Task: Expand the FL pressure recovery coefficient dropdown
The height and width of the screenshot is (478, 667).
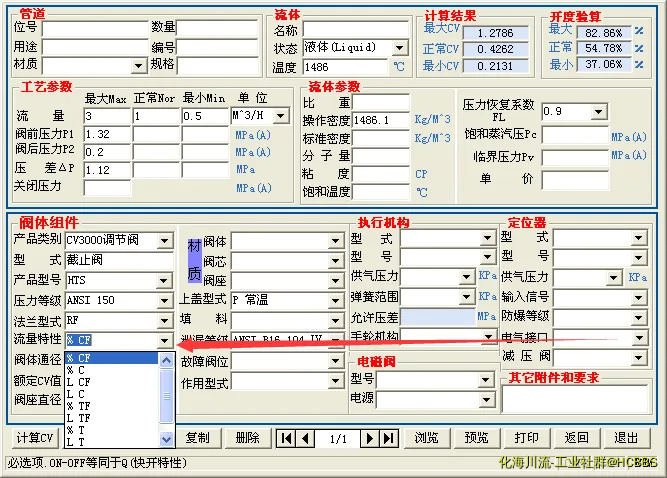Action: click(601, 111)
